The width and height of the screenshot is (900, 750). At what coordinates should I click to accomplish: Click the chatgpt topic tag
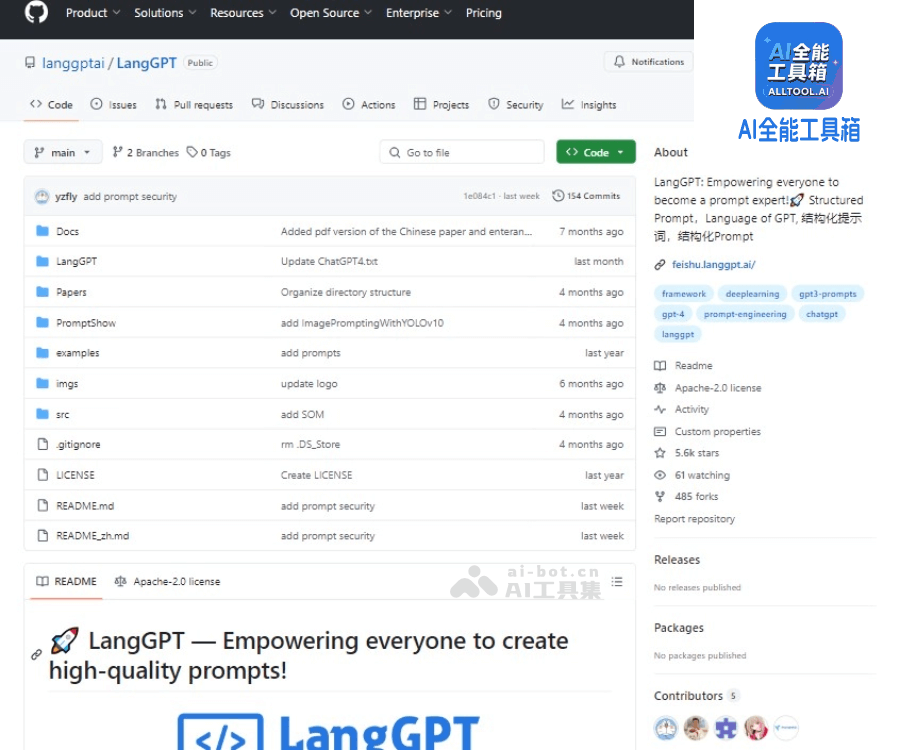click(x=822, y=314)
